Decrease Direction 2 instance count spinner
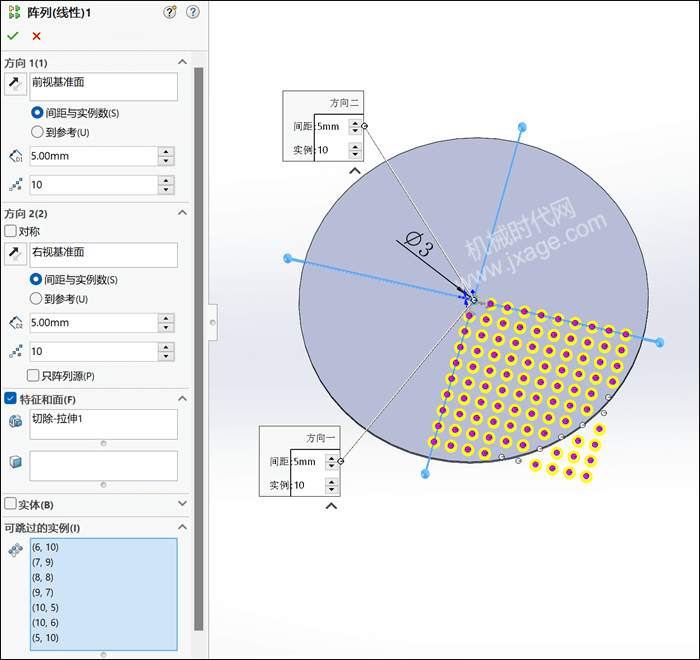This screenshot has height=660, width=700. tap(166, 356)
